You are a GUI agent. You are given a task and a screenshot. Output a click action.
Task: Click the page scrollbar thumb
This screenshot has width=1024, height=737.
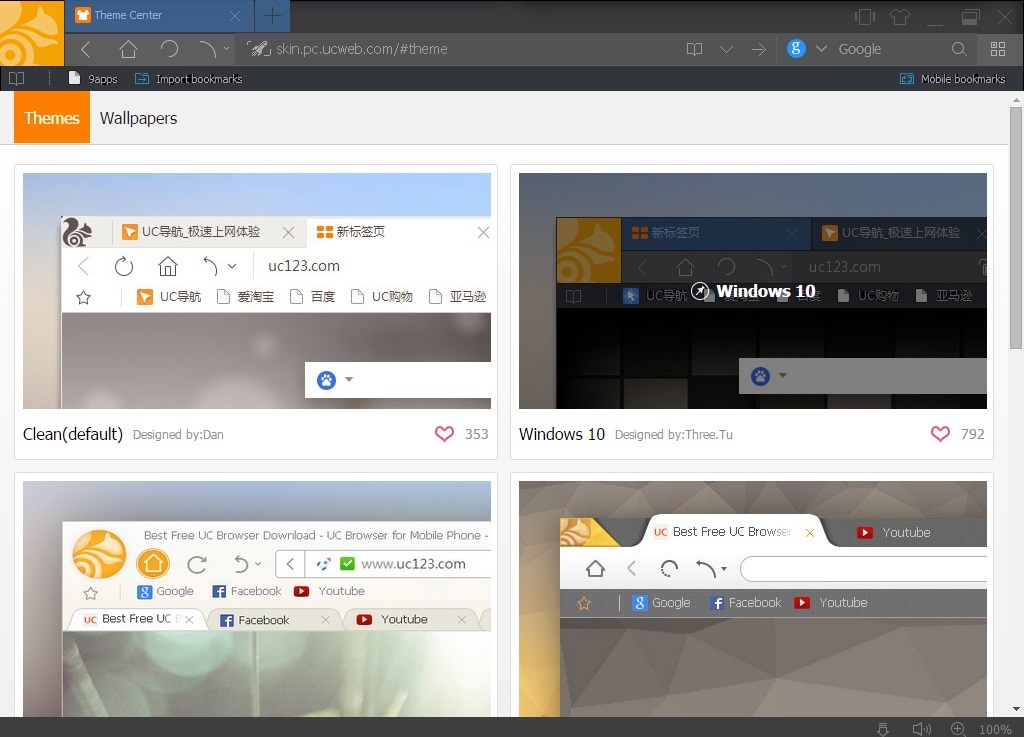1016,228
